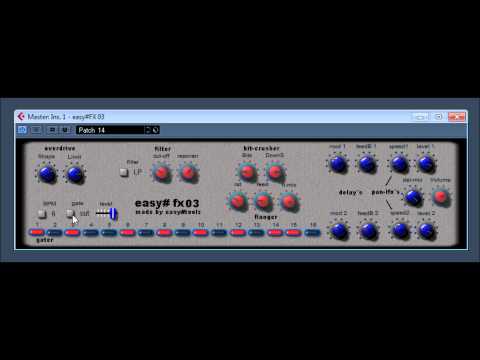Image resolution: width=480 pixels, height=360 pixels.
Task: Click the Cubase logo in title bar
Action: (x=21, y=116)
